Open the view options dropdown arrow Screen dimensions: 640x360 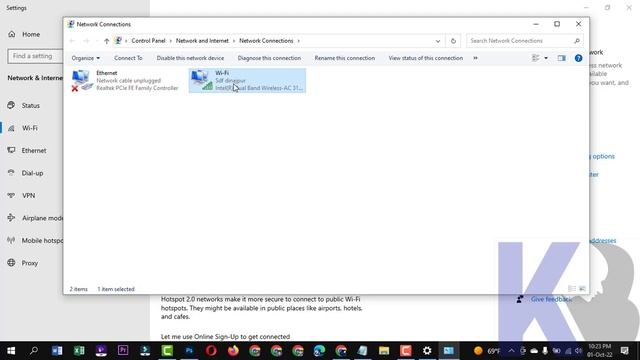coord(546,58)
